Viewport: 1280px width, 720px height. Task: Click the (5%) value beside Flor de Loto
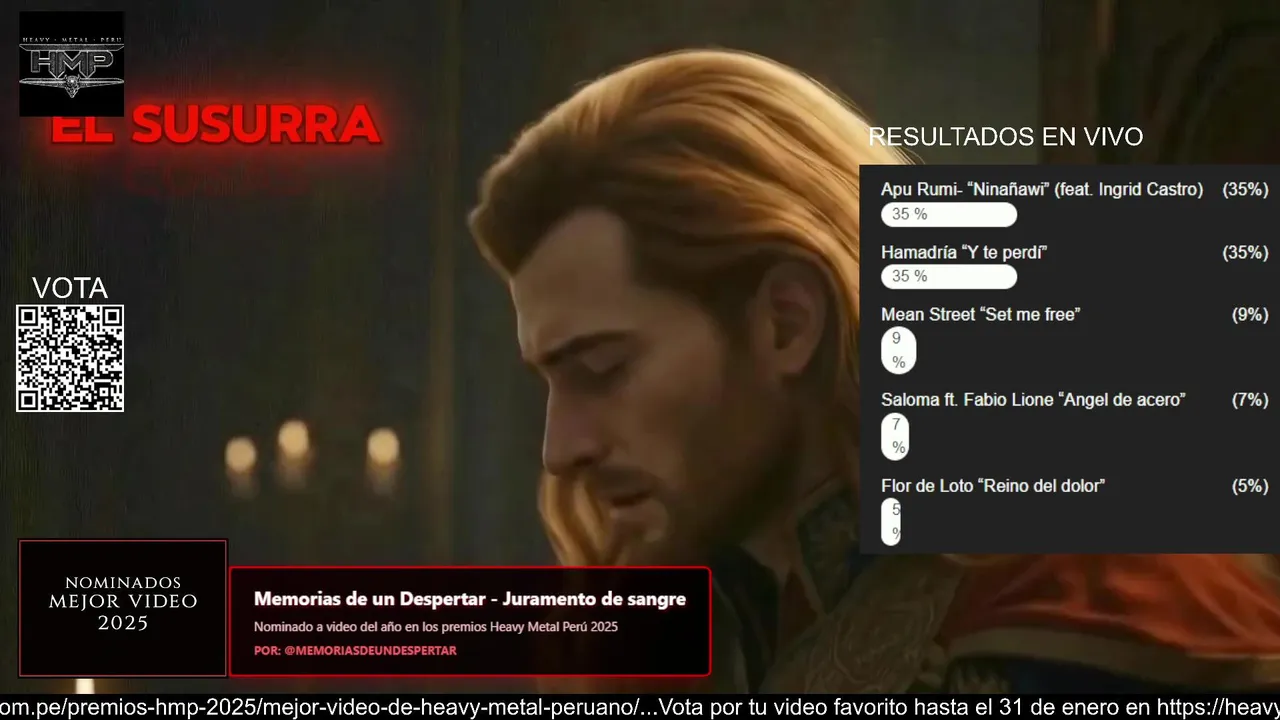tap(1250, 485)
